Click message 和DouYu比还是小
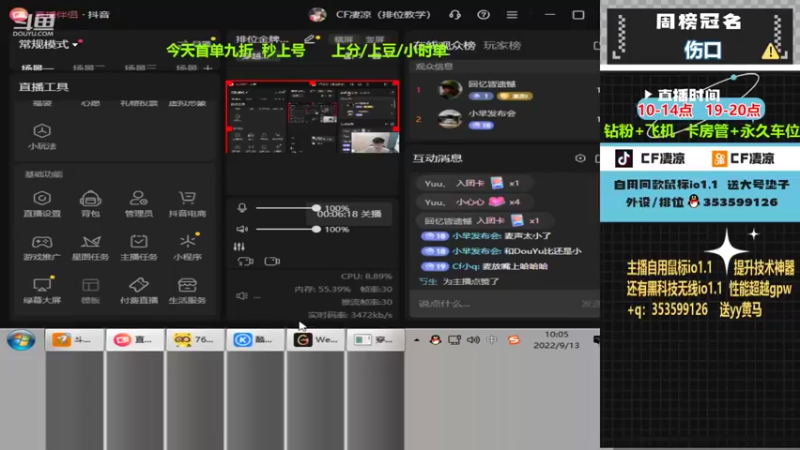The width and height of the screenshot is (800, 450). tap(542, 251)
